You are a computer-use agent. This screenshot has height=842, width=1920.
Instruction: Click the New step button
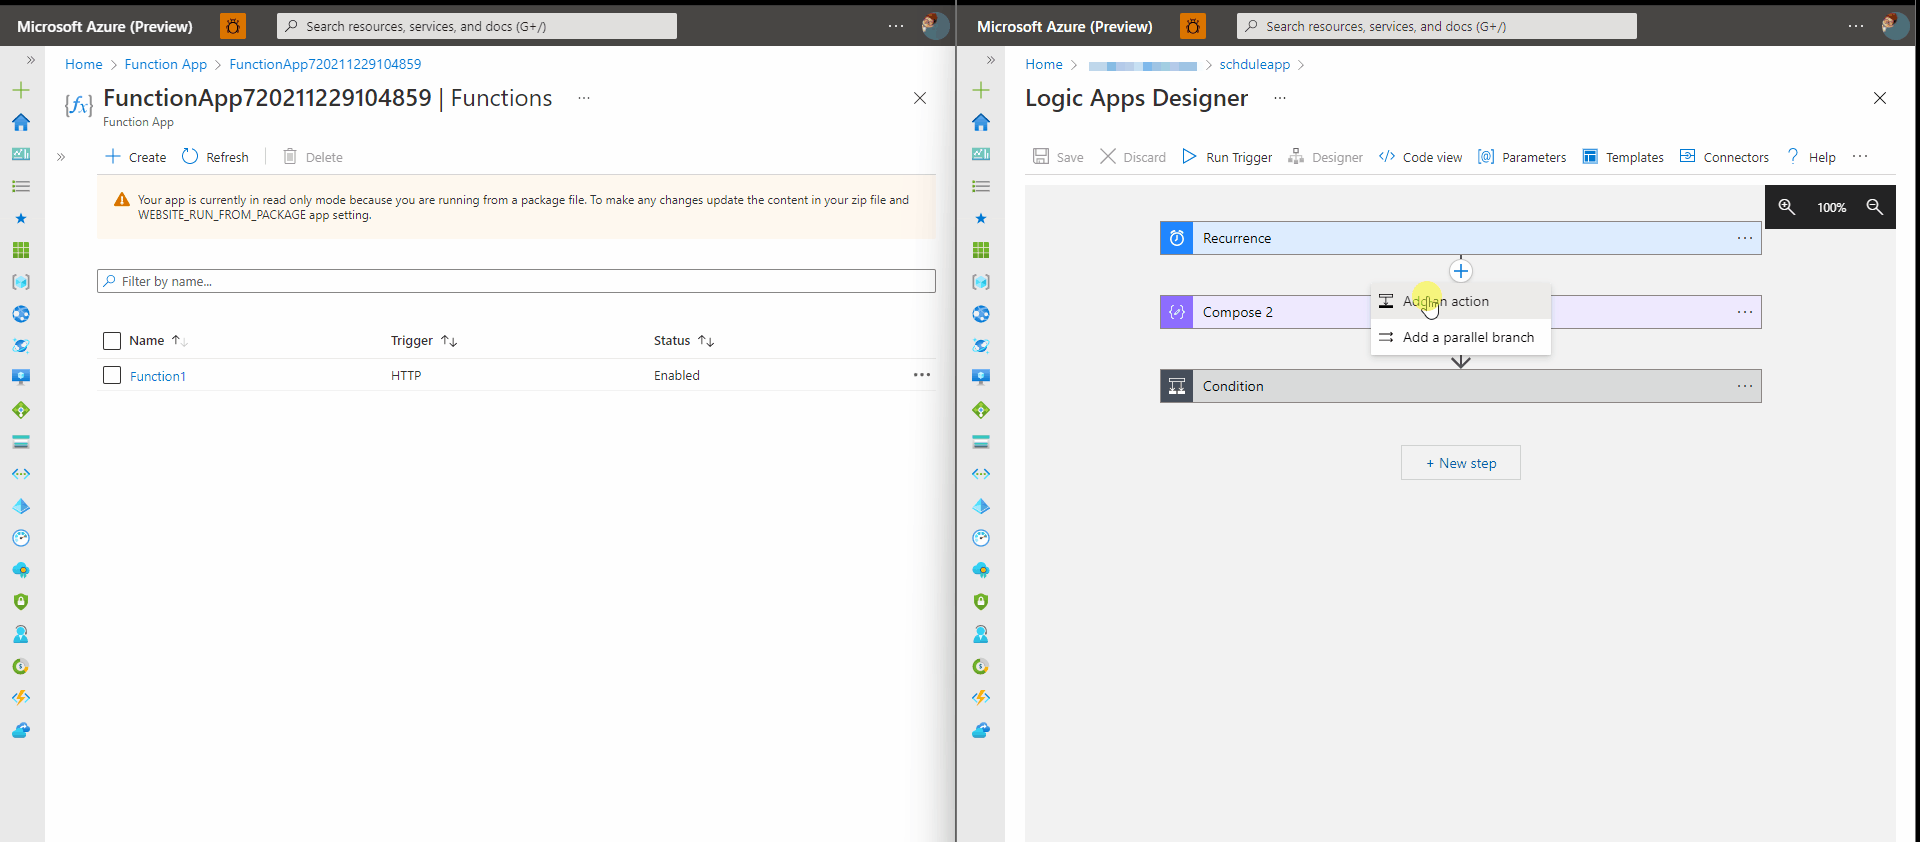(1461, 463)
